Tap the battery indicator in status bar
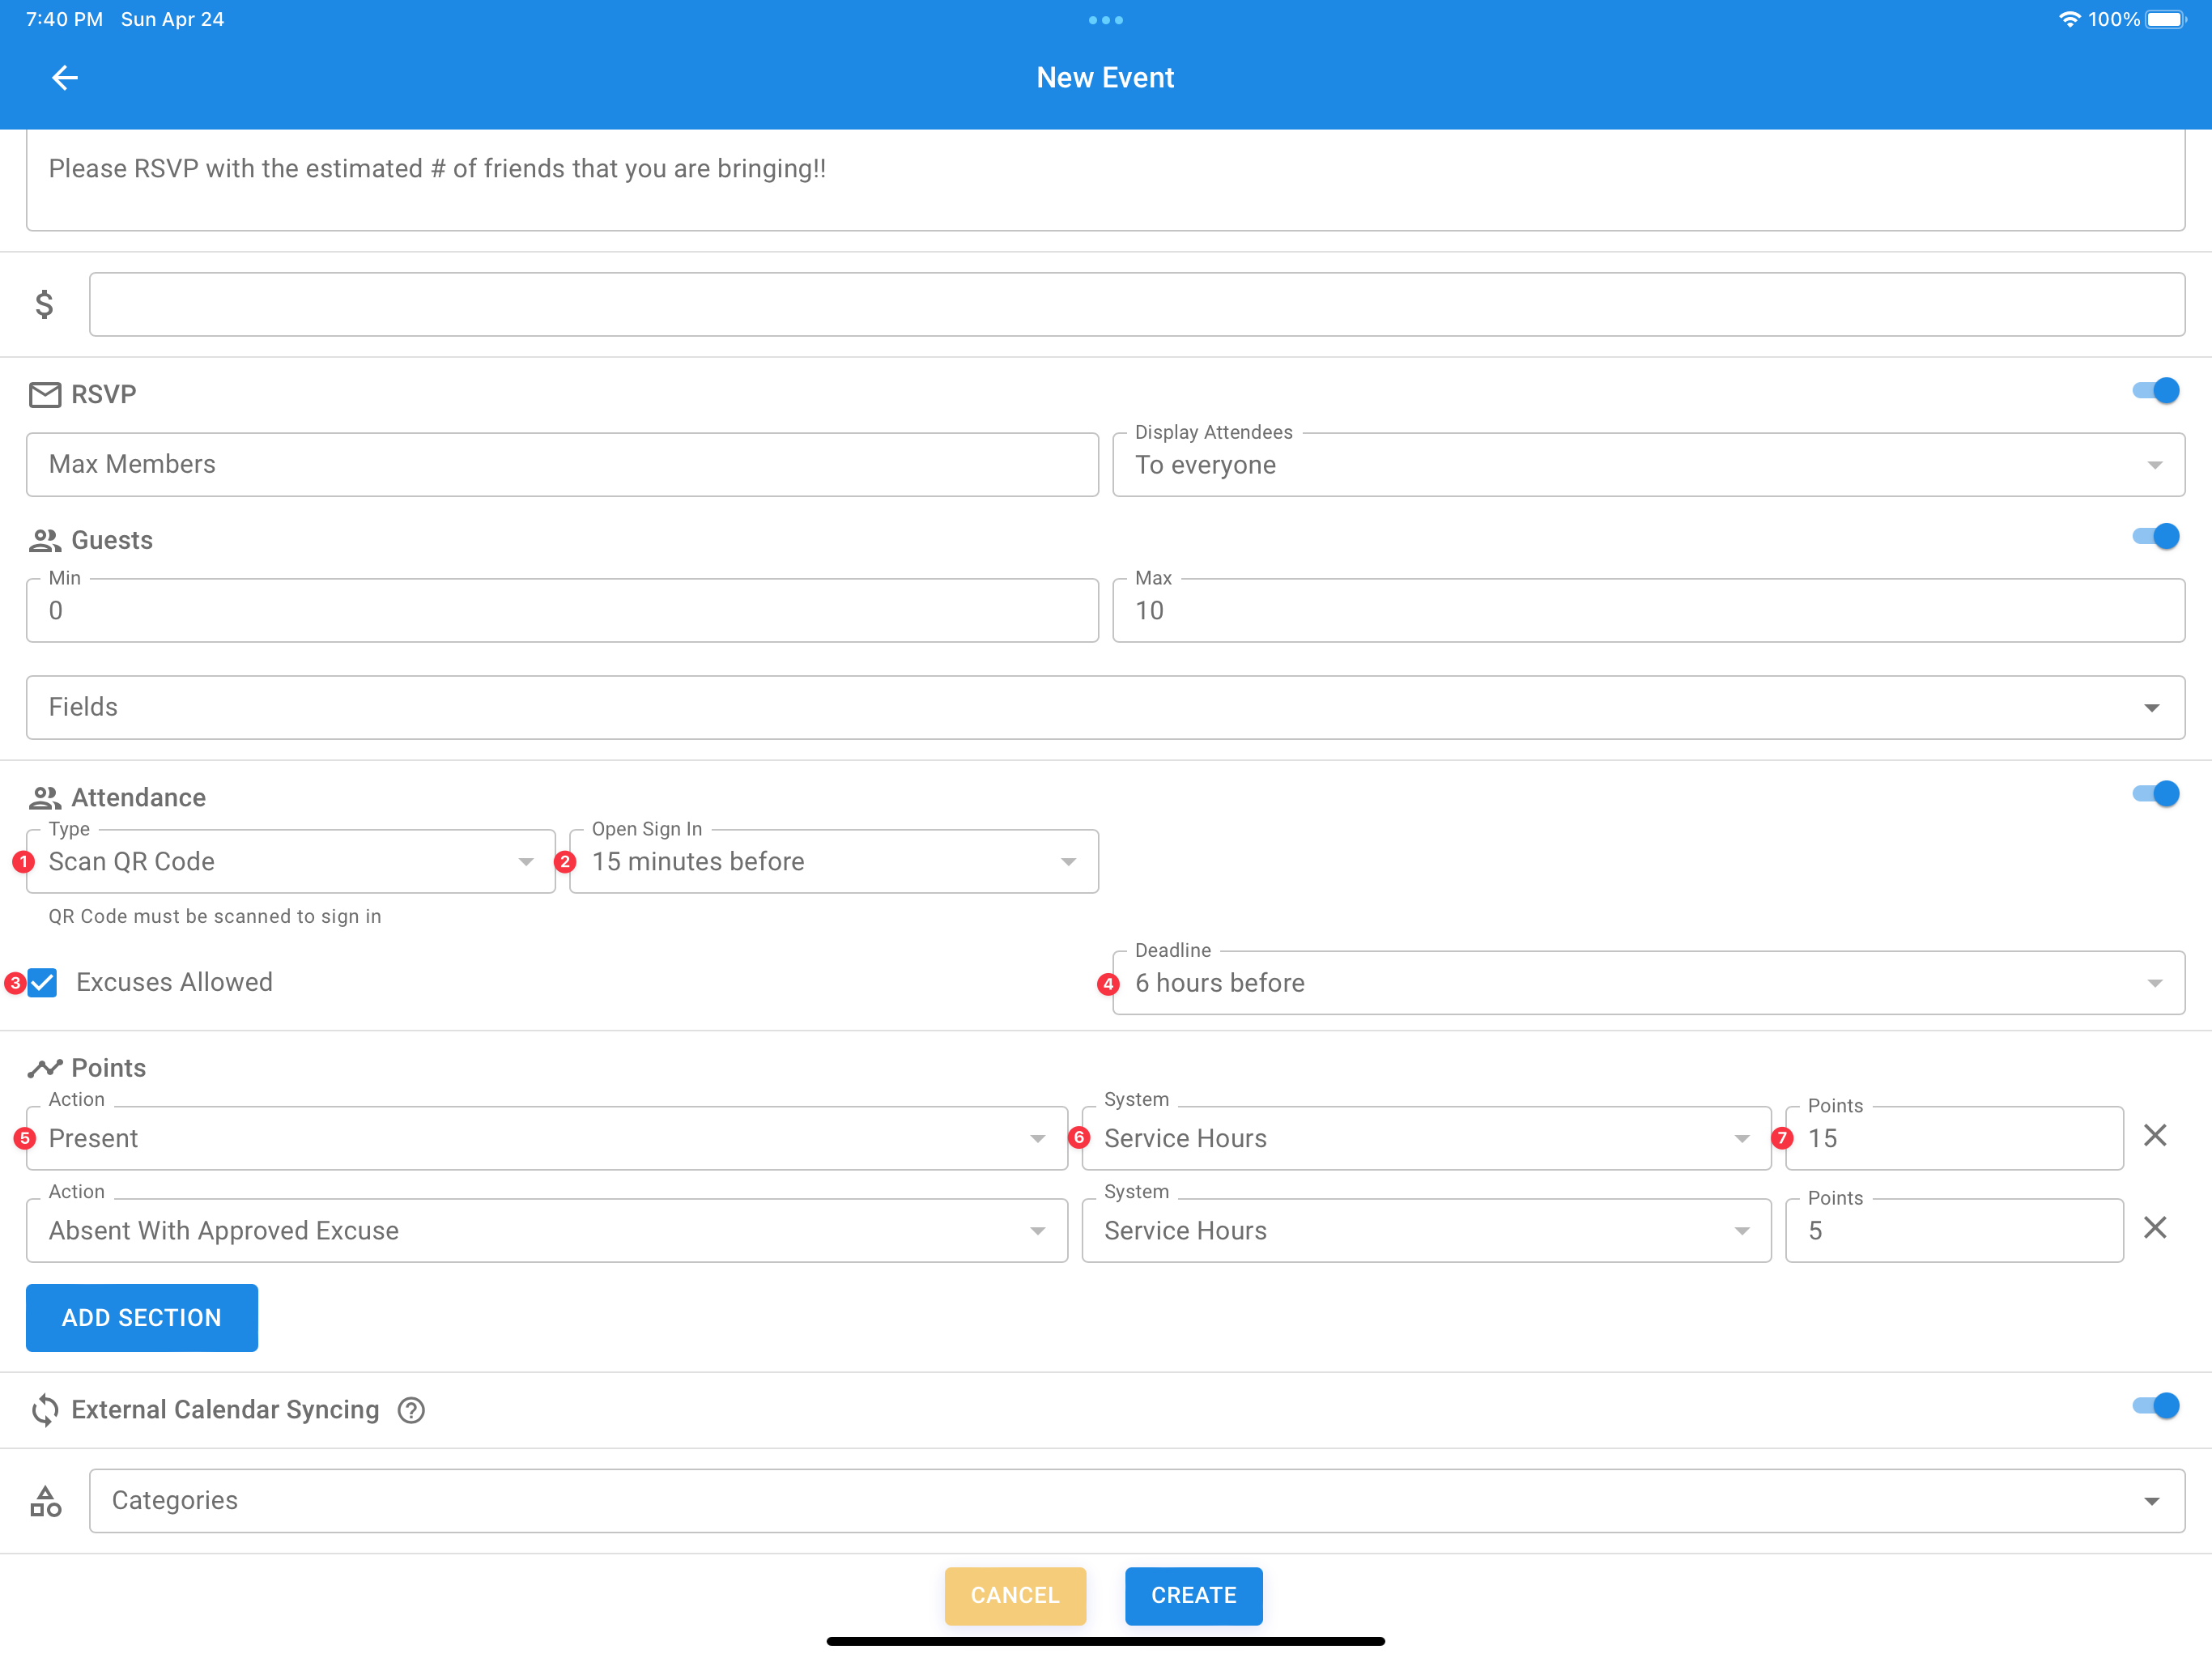The height and width of the screenshot is (1658, 2212). point(2166,19)
